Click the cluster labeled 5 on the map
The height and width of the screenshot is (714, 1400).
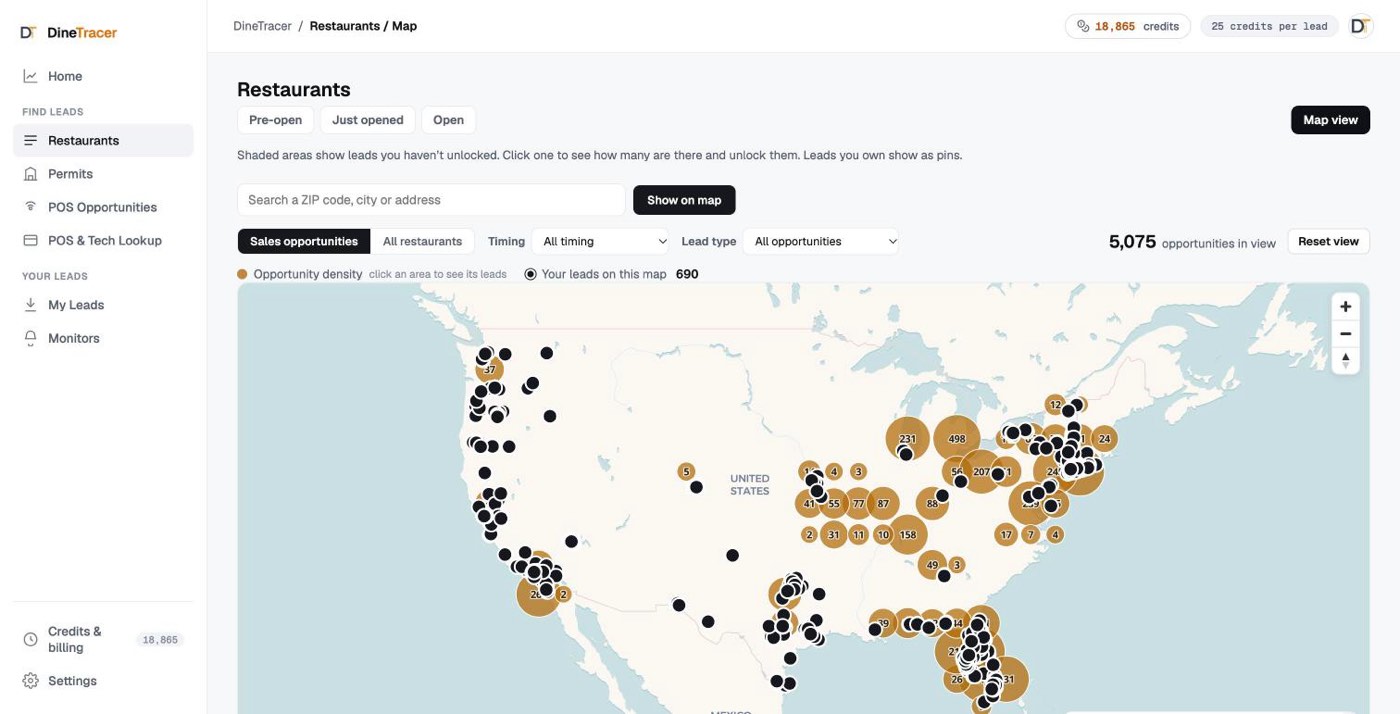[685, 472]
